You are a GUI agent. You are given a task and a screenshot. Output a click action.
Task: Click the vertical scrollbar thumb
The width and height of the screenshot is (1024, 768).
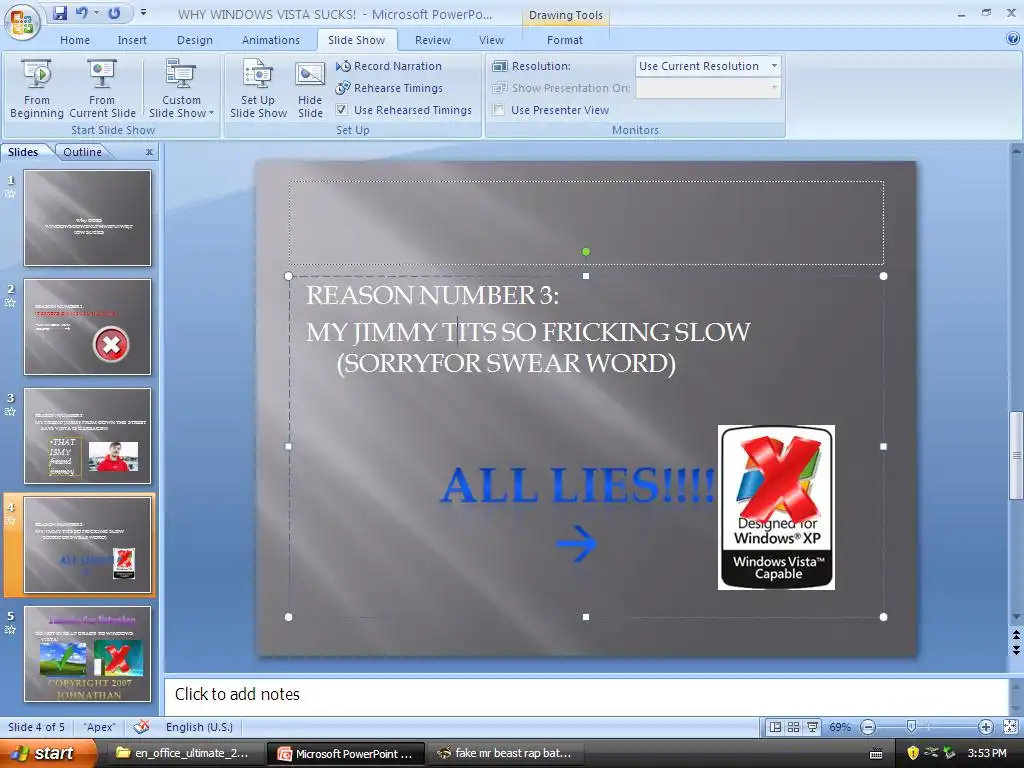(x=1016, y=455)
